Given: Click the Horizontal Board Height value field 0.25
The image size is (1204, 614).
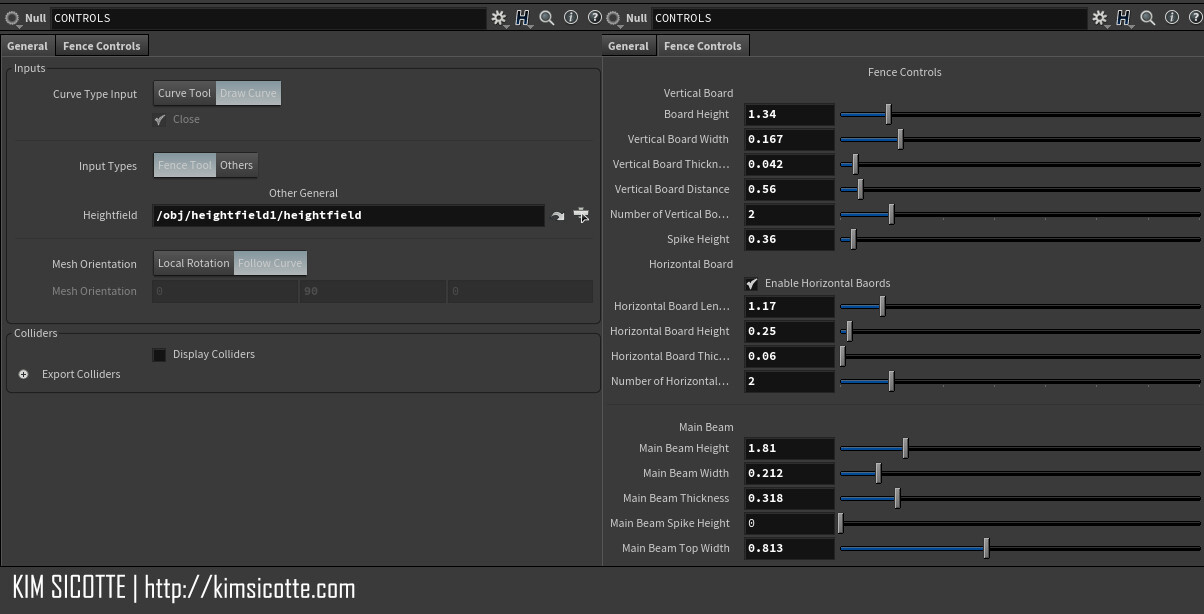Looking at the screenshot, I should (789, 332).
